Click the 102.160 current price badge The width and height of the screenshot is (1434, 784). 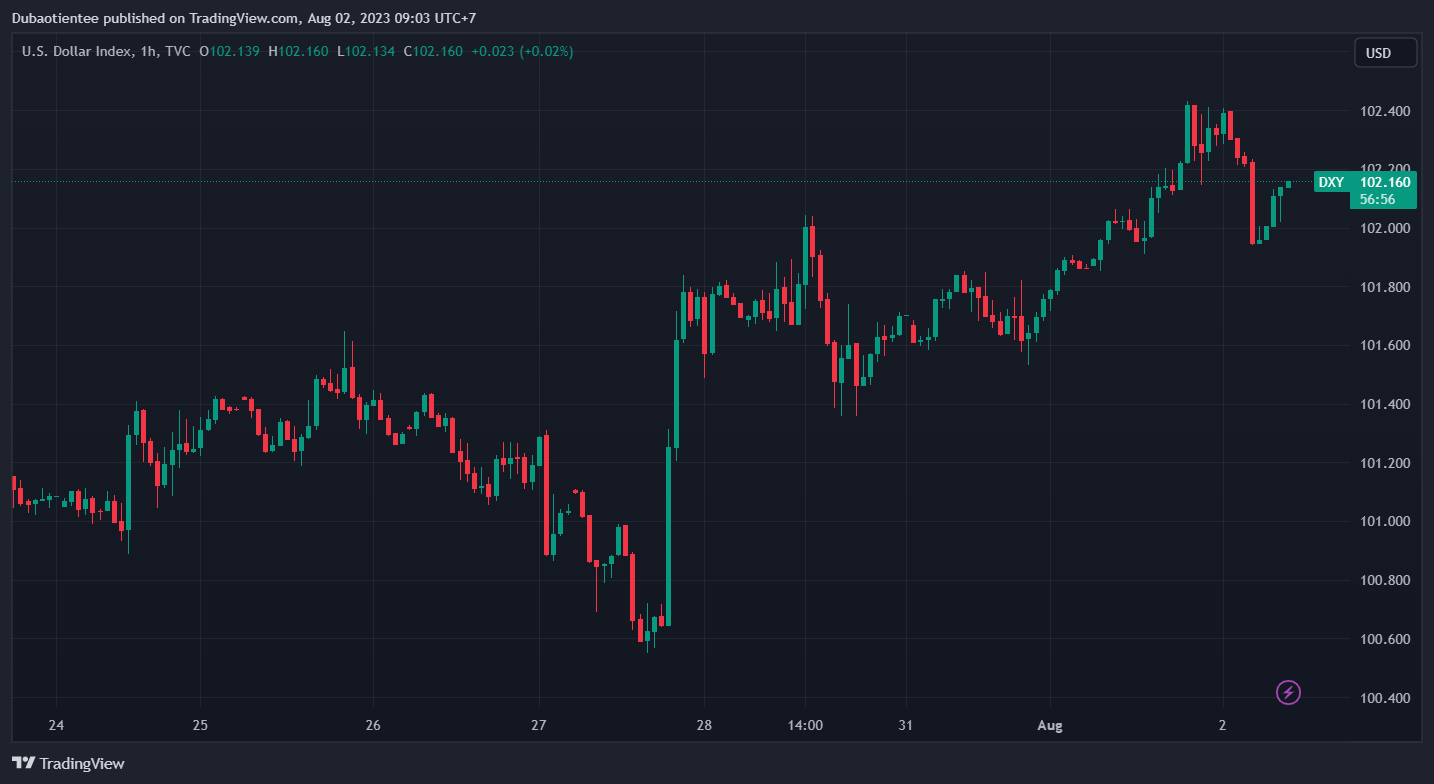pyautogui.click(x=1385, y=182)
